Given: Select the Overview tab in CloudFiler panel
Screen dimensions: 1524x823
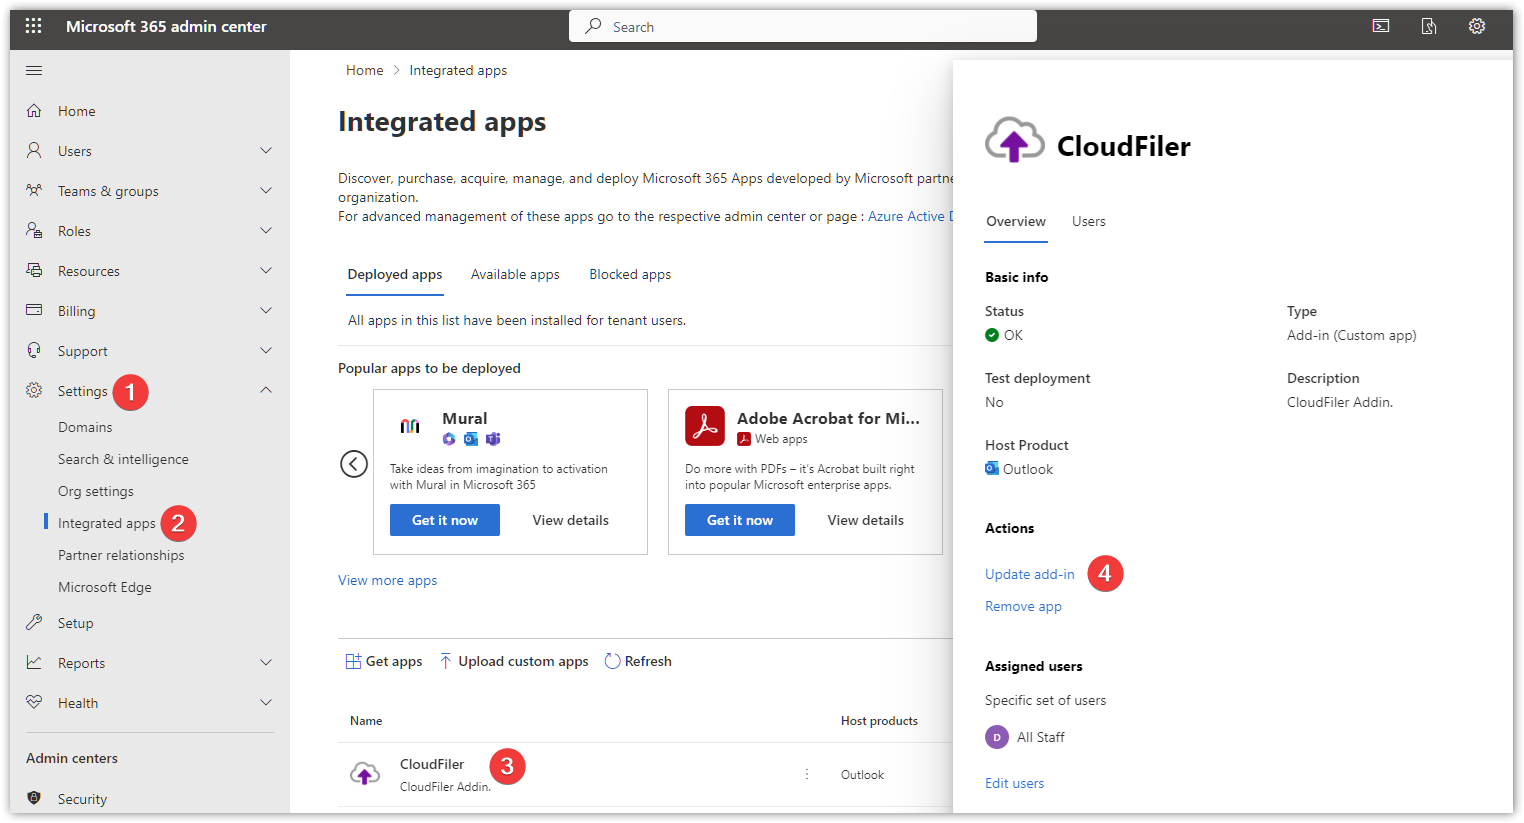Looking at the screenshot, I should 1016,221.
